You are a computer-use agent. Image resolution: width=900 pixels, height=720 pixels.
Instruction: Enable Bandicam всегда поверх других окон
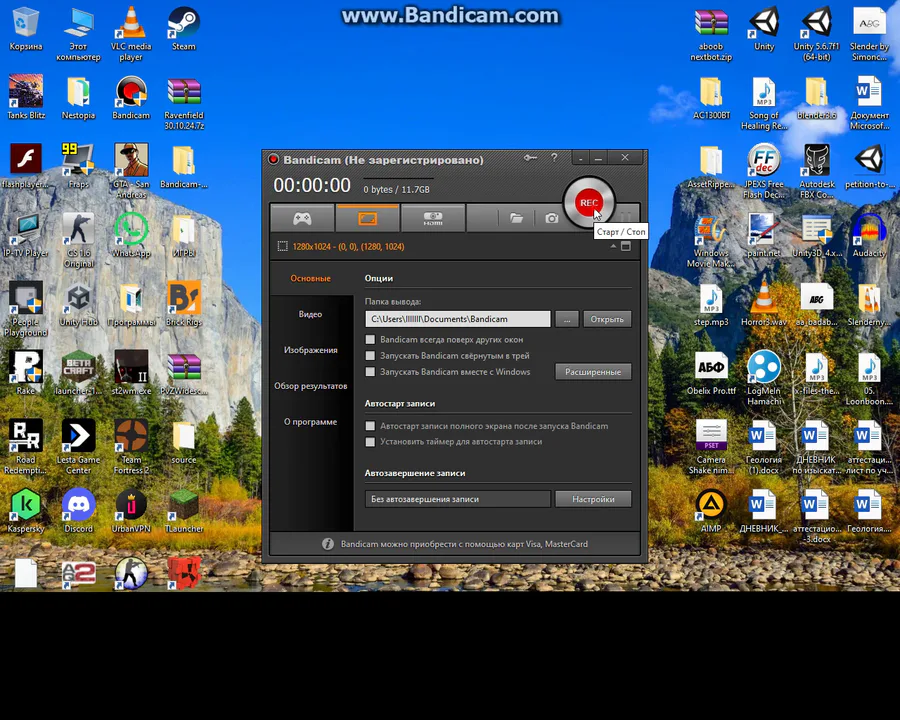(x=370, y=339)
